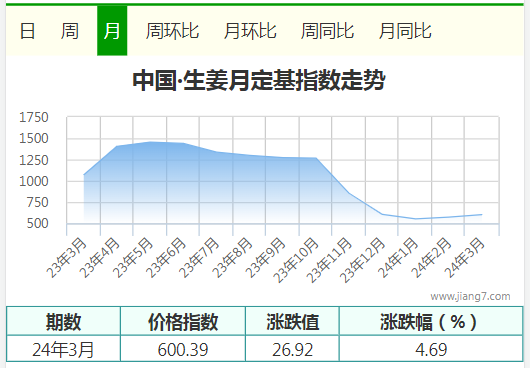Click the 23年10月 axis label
The height and width of the screenshot is (368, 530).
coord(296,260)
